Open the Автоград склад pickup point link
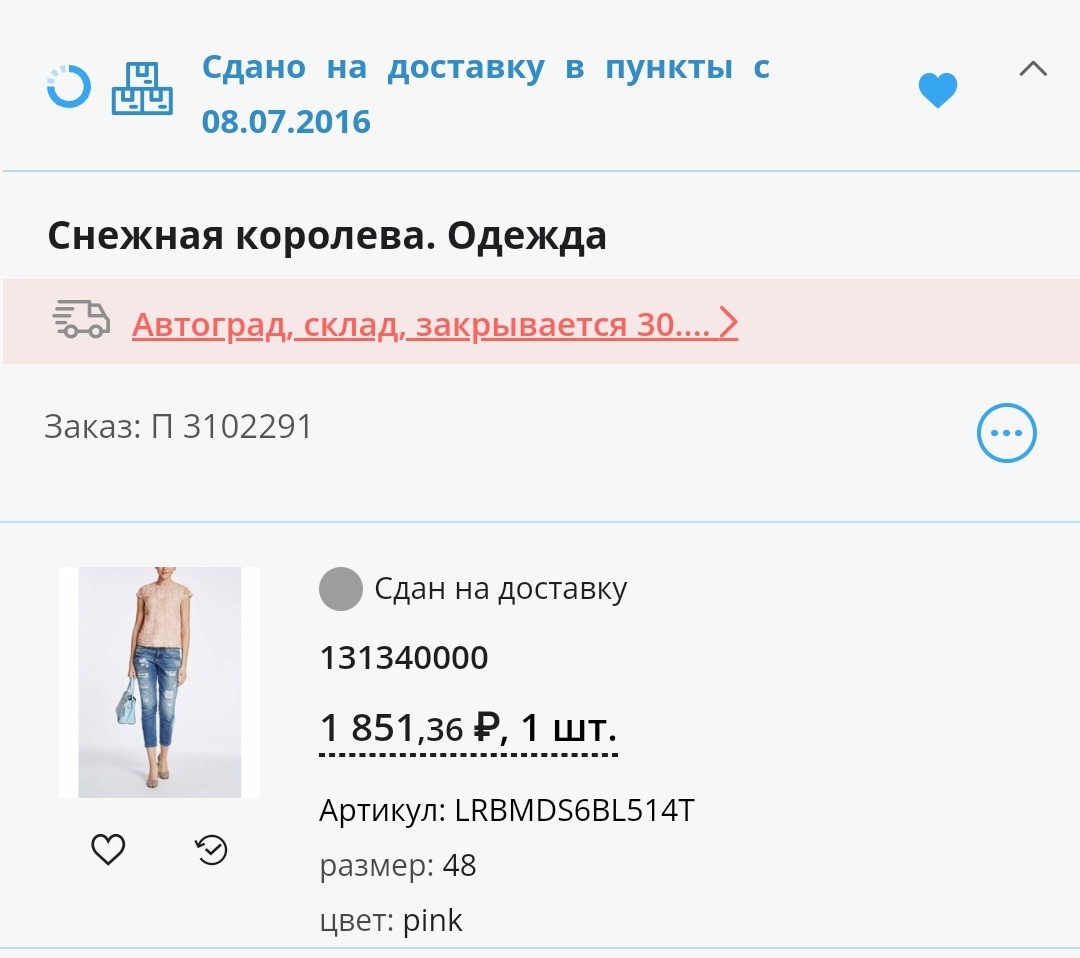The height and width of the screenshot is (958, 1080). click(421, 324)
